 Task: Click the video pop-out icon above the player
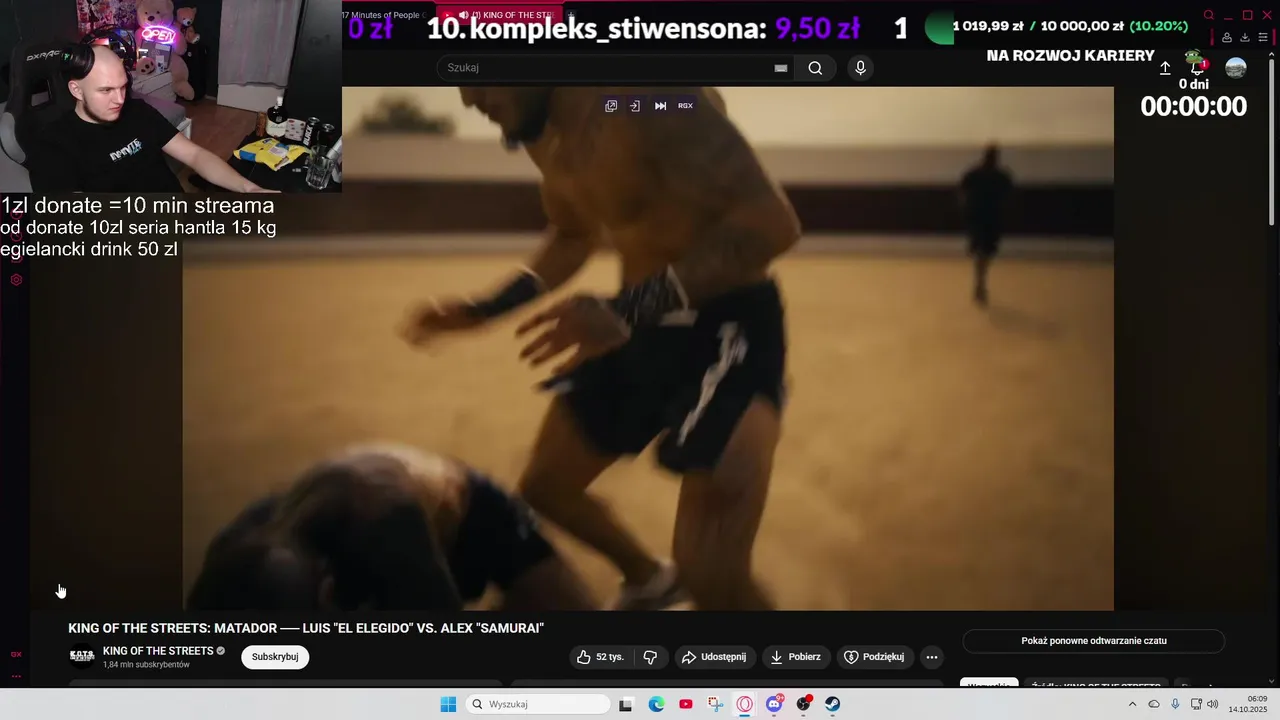point(611,106)
